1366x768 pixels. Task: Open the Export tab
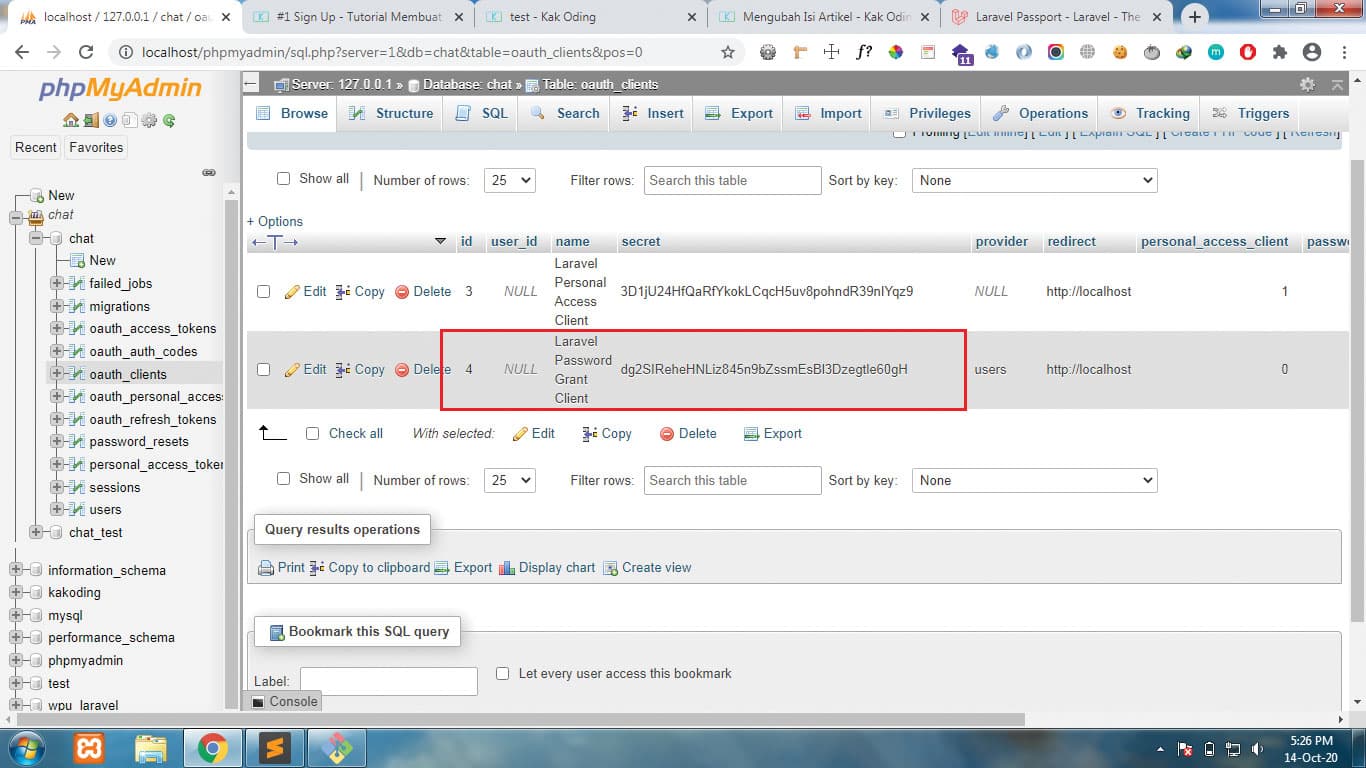pyautogui.click(x=739, y=113)
